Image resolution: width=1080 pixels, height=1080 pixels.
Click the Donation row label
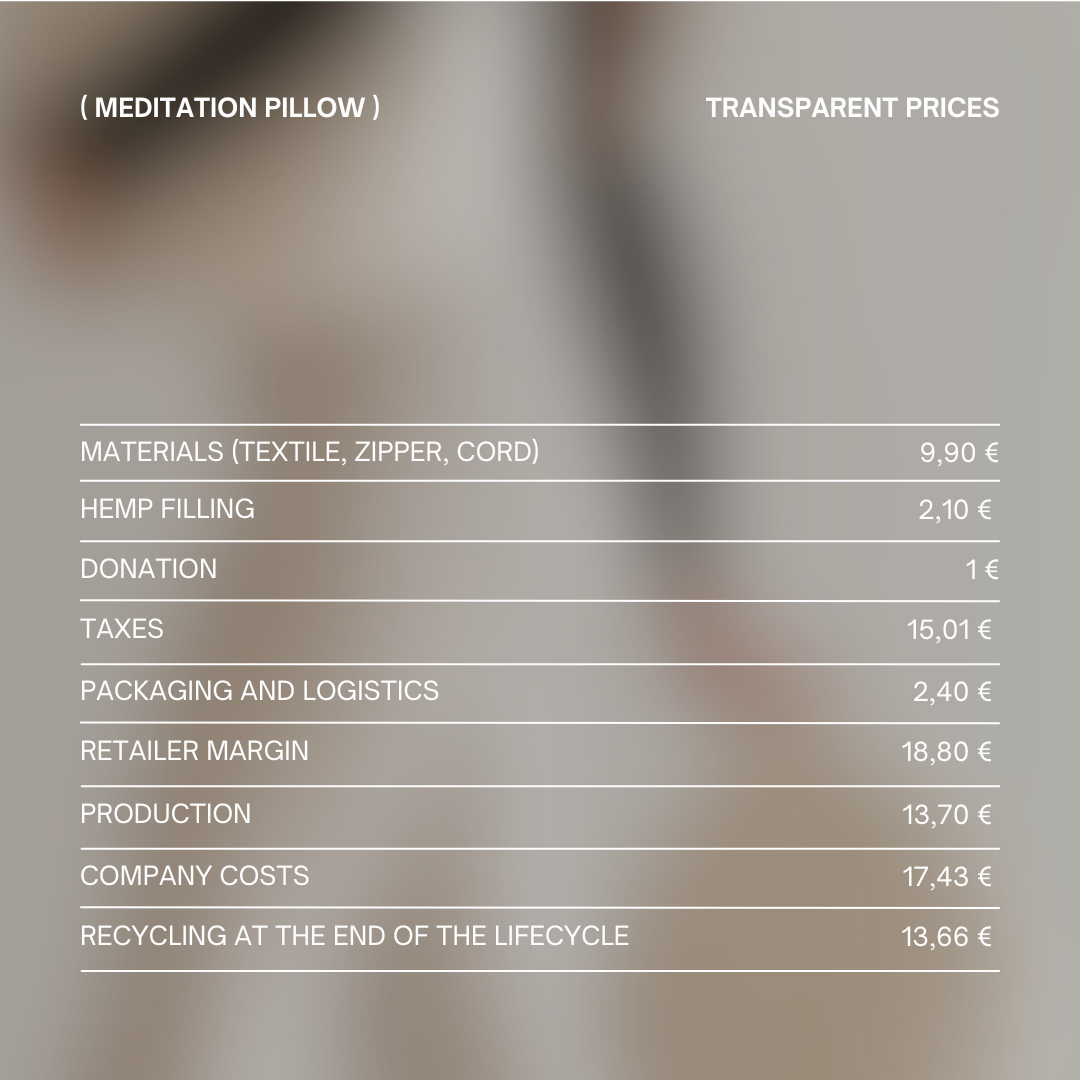tap(148, 569)
